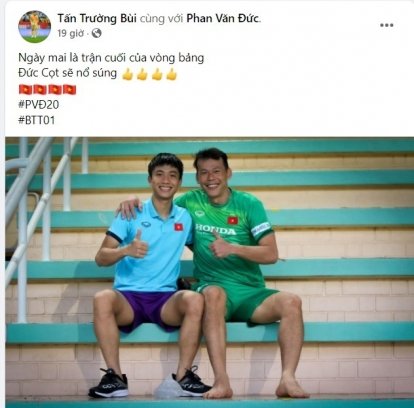Click the last Vietnam flag emoji
This screenshot has width=414, height=408.
tap(70, 90)
